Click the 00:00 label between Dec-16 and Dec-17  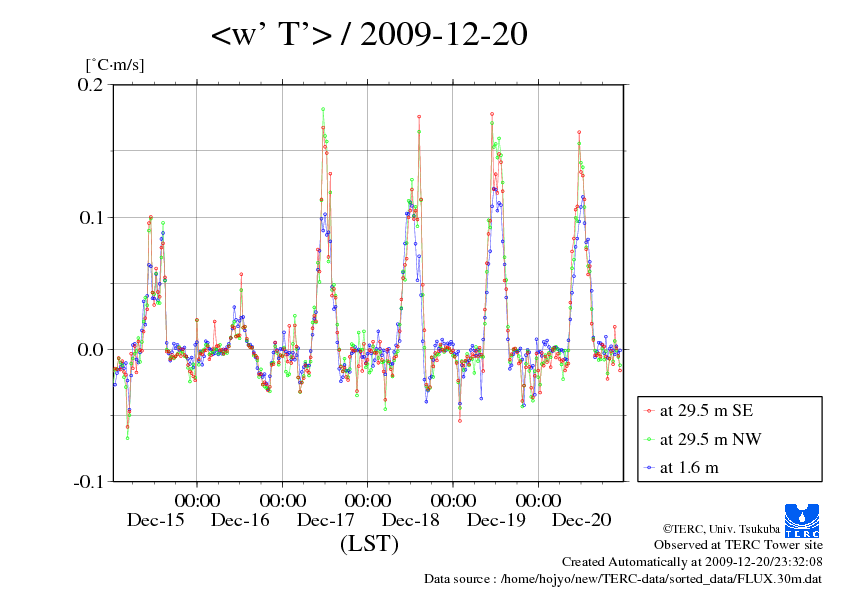point(282,500)
